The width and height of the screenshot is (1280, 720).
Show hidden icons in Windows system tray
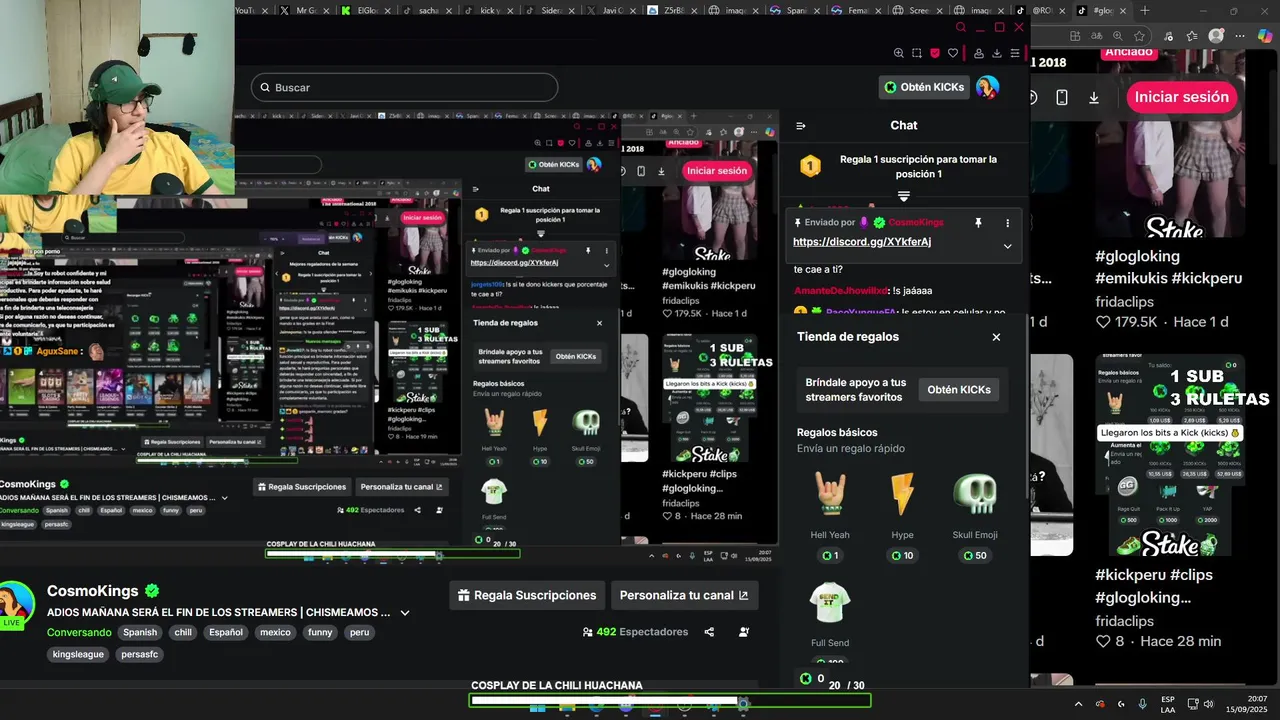1078,704
